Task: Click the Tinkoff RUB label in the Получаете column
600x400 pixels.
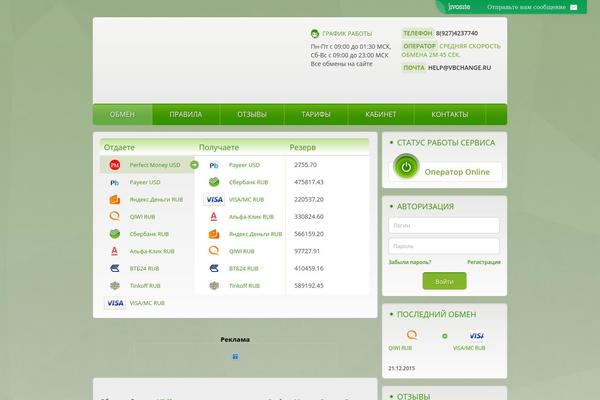Action: click(x=244, y=286)
